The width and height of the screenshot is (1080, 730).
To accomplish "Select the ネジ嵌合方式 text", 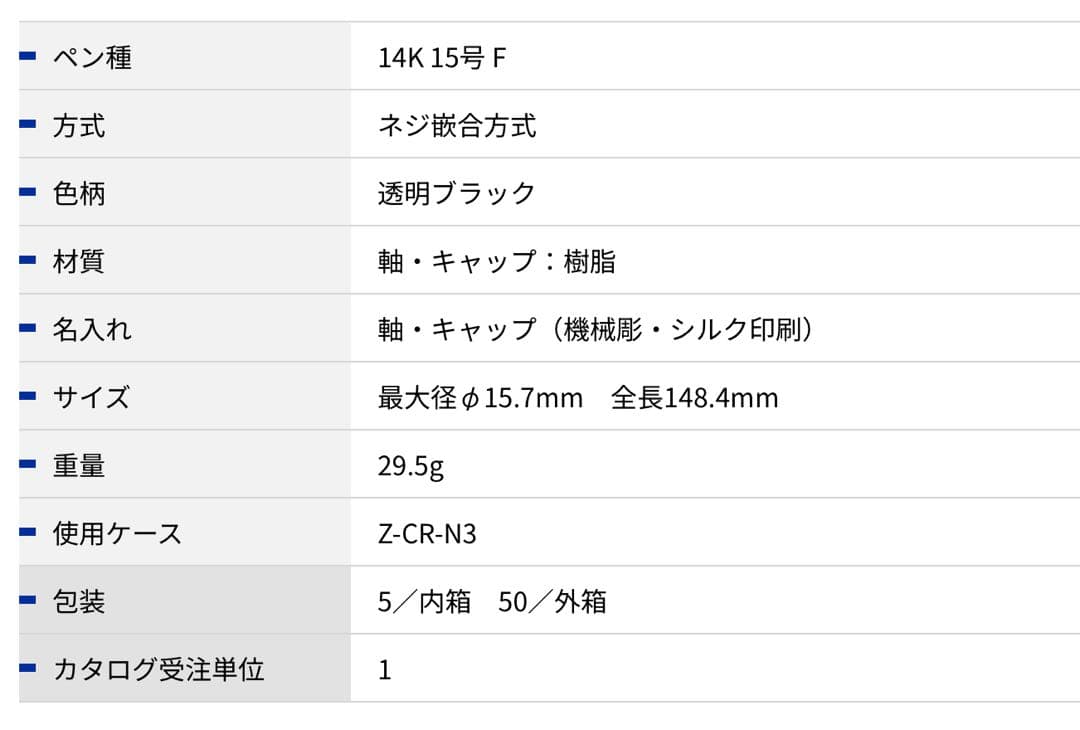I will [457, 125].
